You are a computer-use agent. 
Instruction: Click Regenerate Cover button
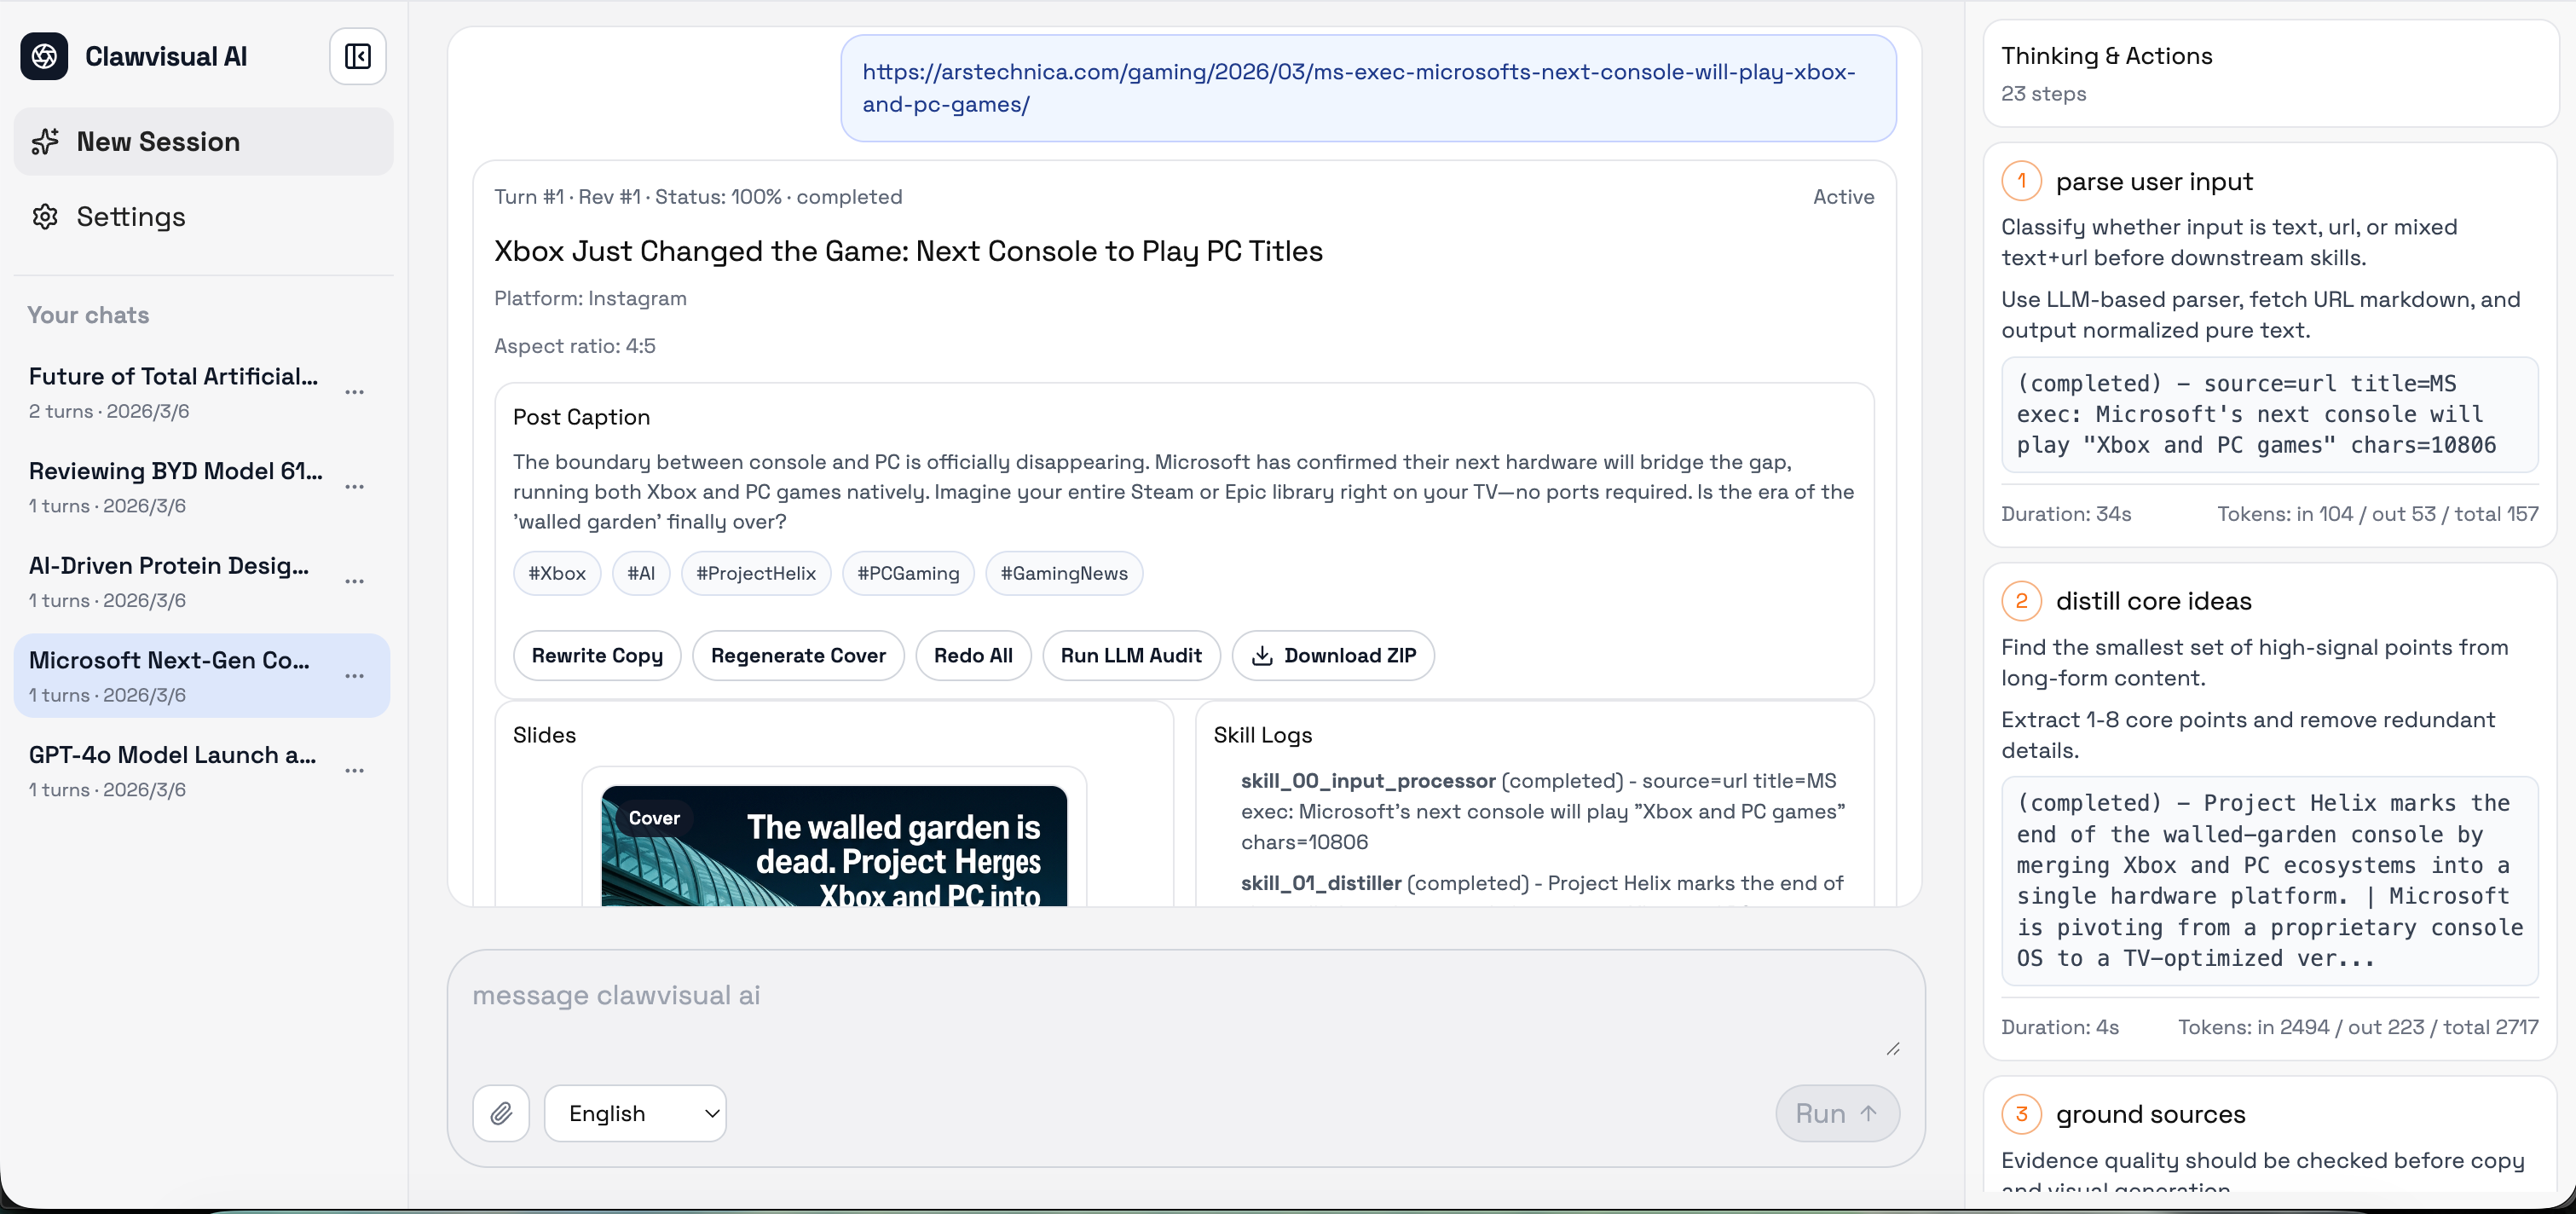pyautogui.click(x=798, y=656)
